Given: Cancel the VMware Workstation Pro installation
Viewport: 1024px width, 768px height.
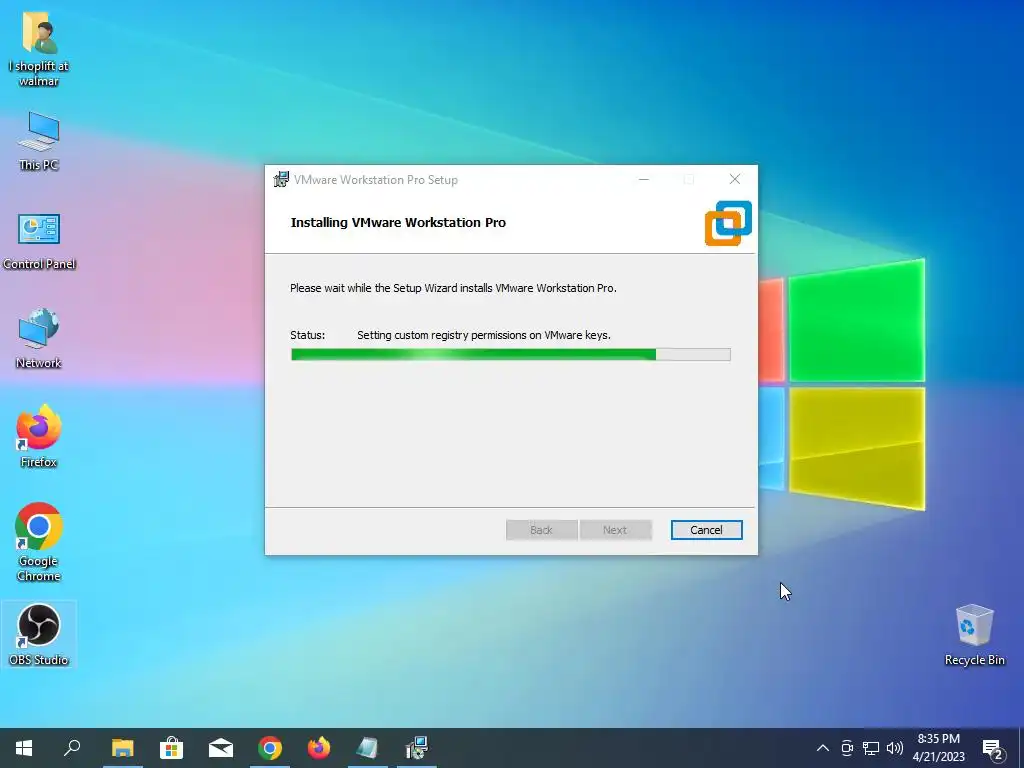Looking at the screenshot, I should [707, 530].
